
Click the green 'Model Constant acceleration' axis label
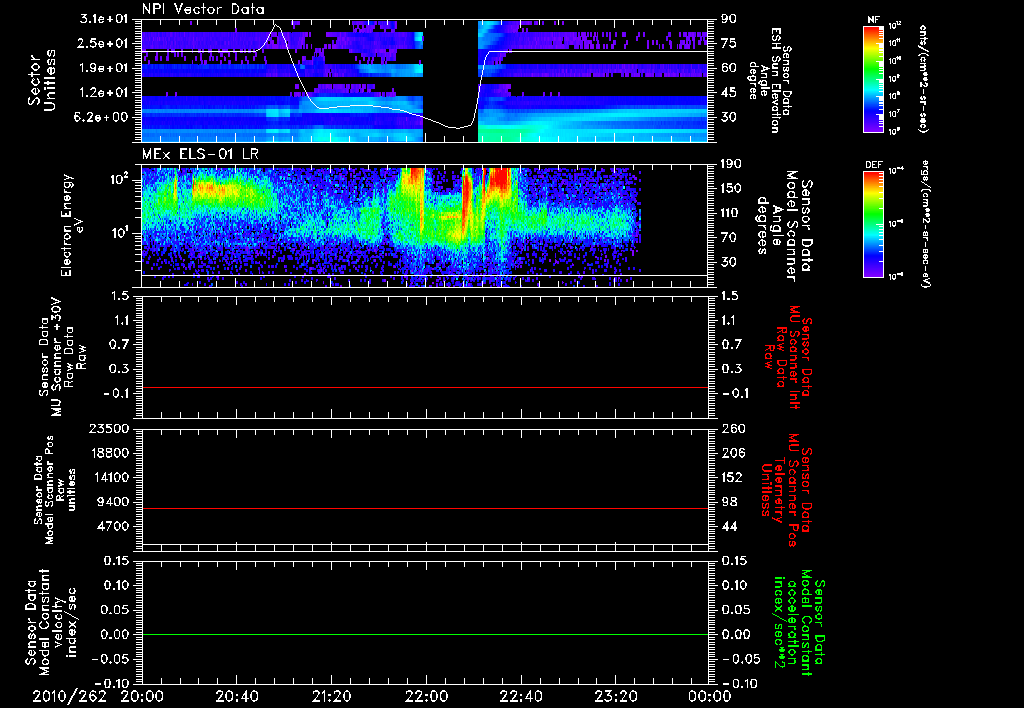799,623
